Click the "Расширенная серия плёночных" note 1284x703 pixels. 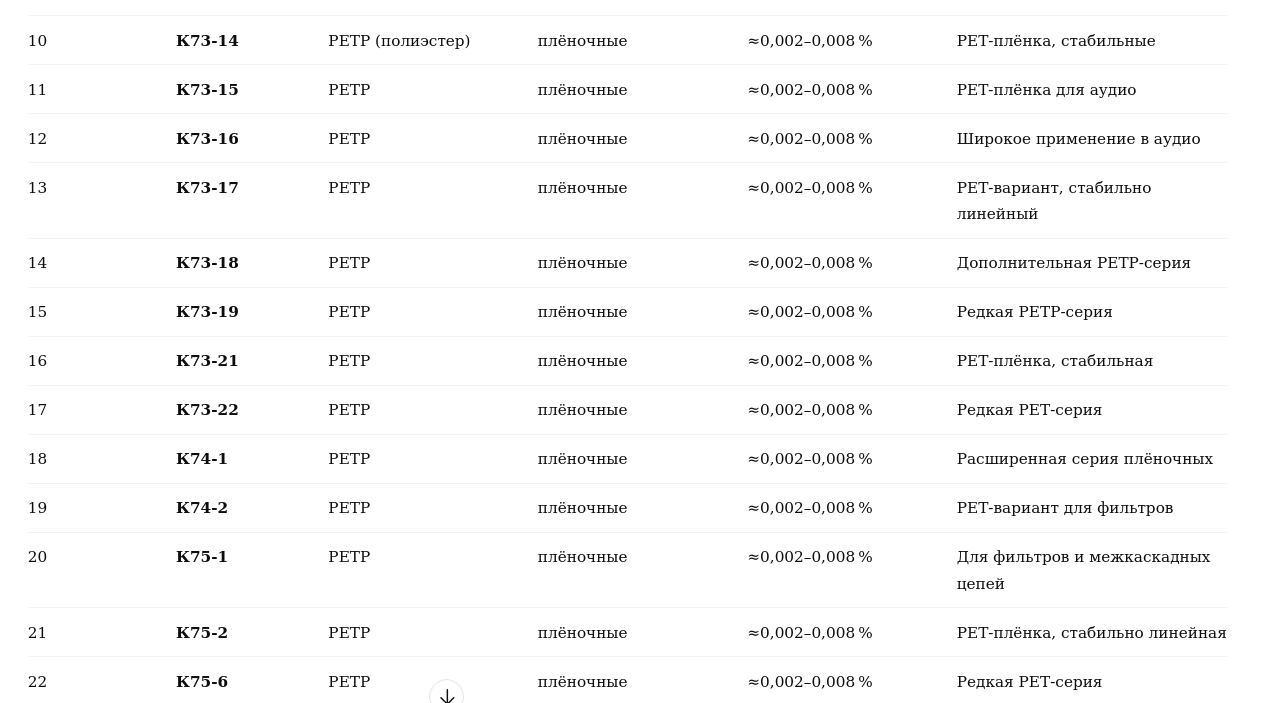(1084, 459)
